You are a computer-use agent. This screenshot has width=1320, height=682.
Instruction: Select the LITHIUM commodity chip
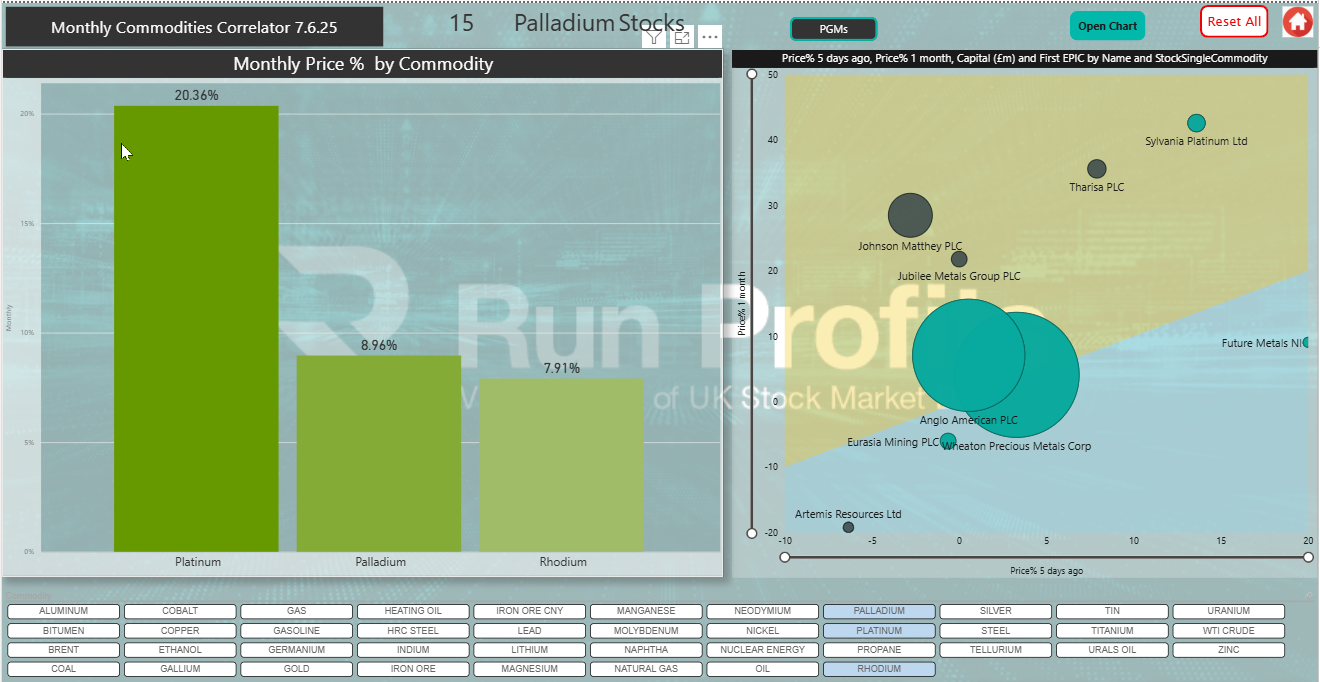(x=530, y=650)
